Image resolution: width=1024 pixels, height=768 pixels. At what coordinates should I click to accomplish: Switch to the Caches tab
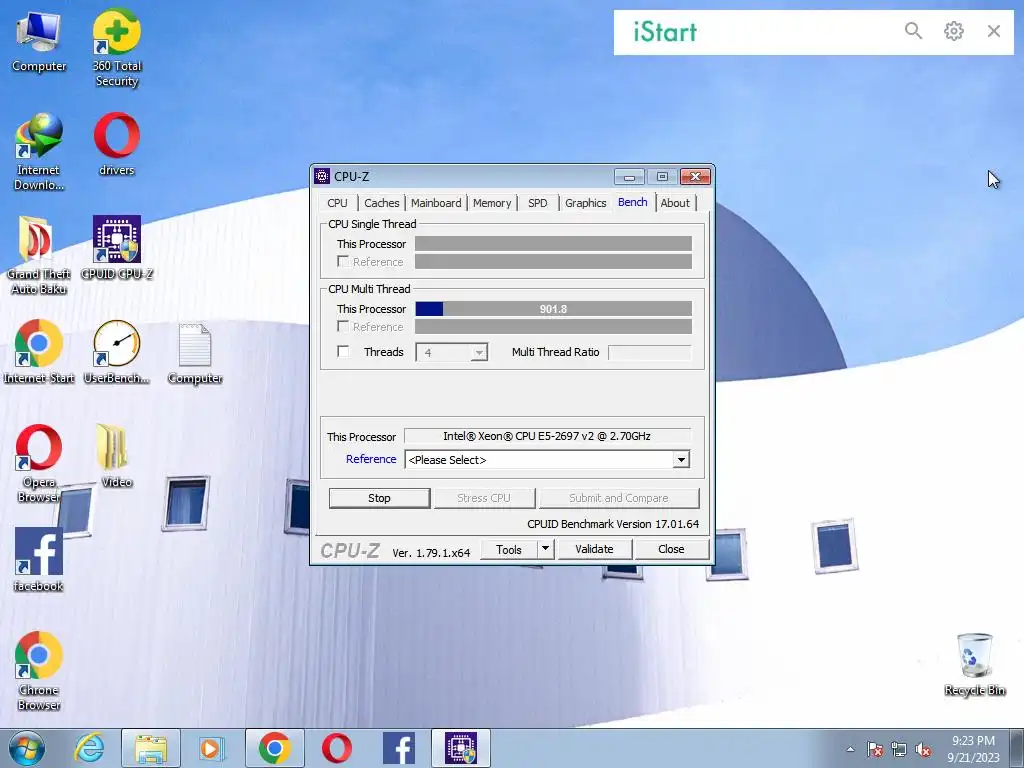pos(381,203)
